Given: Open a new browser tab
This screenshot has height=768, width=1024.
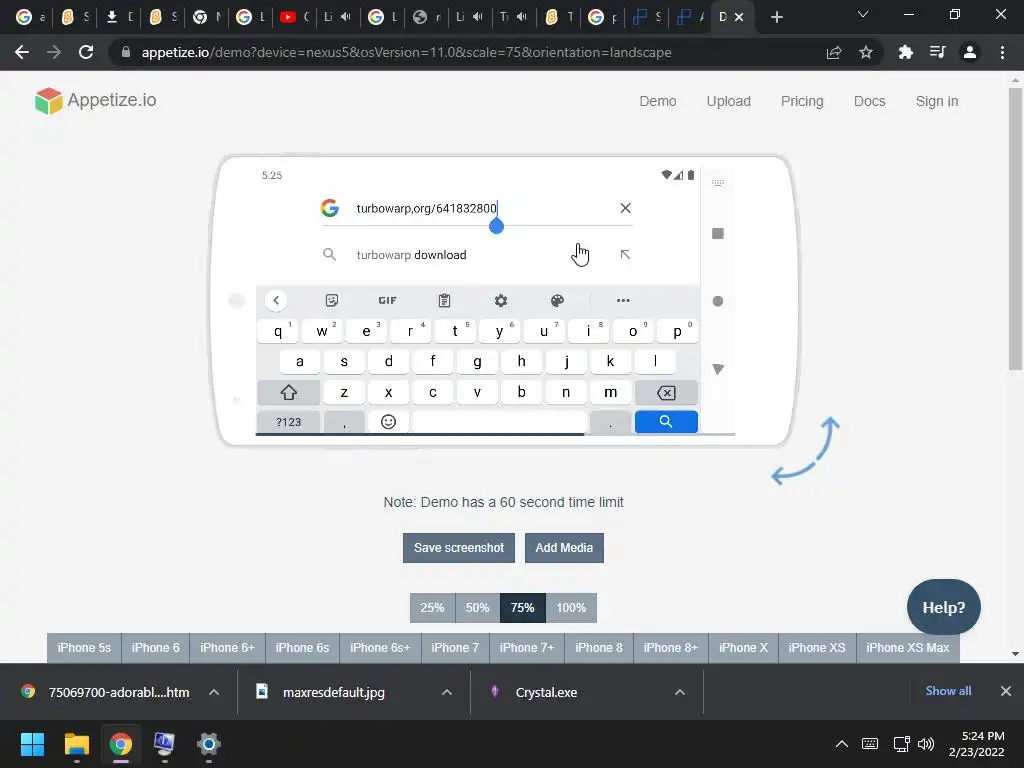Looking at the screenshot, I should 776,17.
